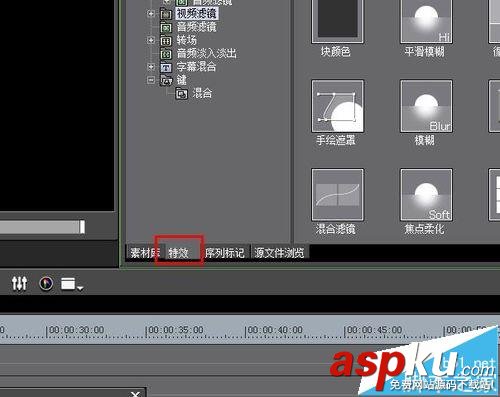The image size is (500, 397).
Task: Click the timeline ruler at 00:00:35:00
Action: (176, 330)
